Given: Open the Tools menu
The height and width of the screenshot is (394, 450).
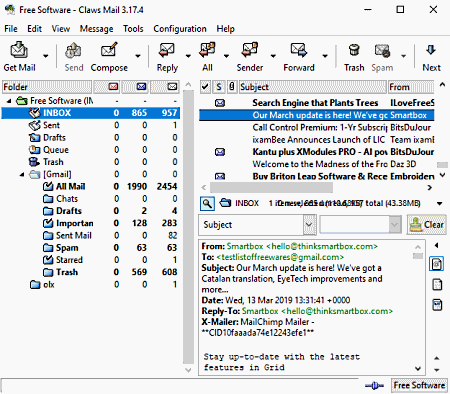Looking at the screenshot, I should point(133,29).
